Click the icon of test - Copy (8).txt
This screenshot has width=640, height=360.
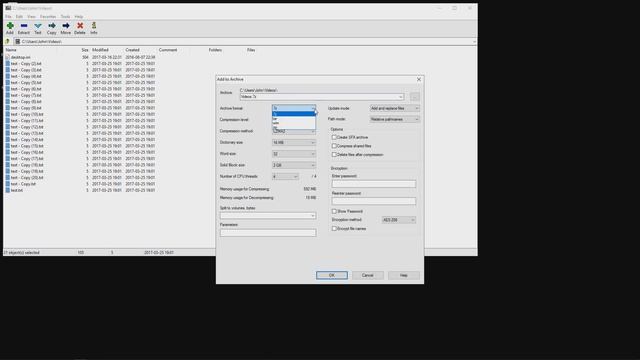point(7,102)
